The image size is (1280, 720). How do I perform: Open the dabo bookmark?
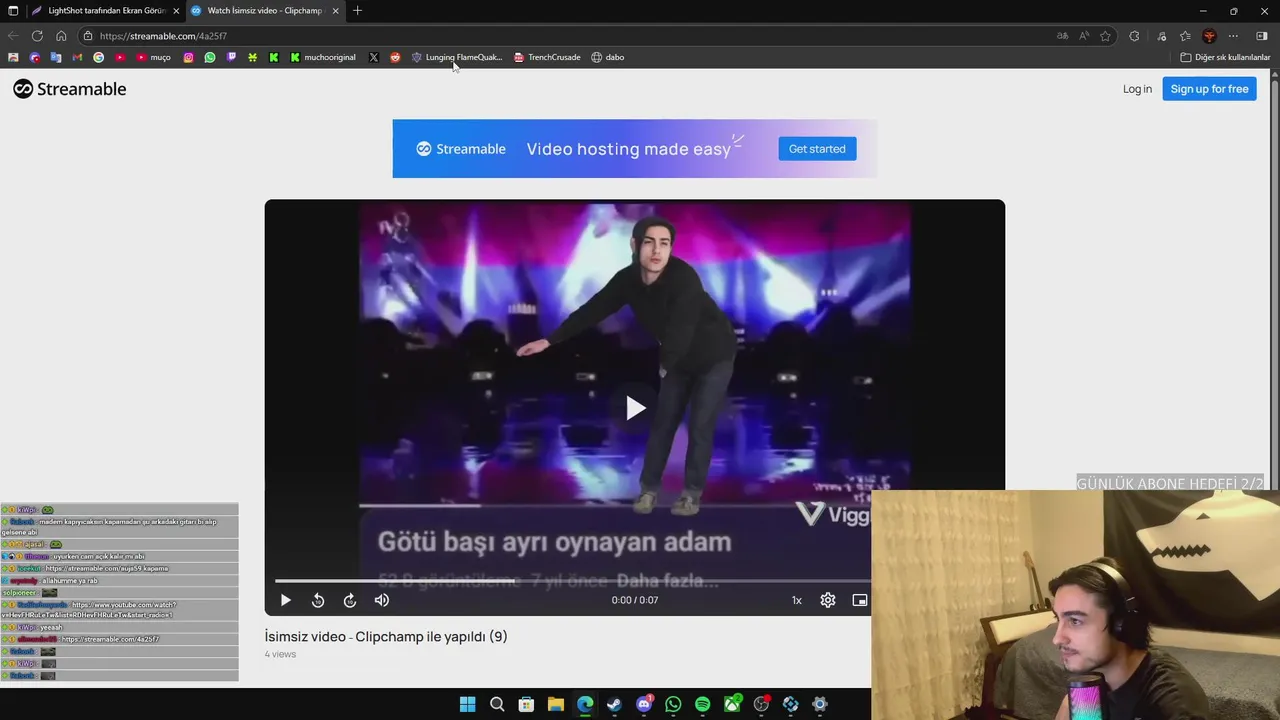pyautogui.click(x=607, y=57)
